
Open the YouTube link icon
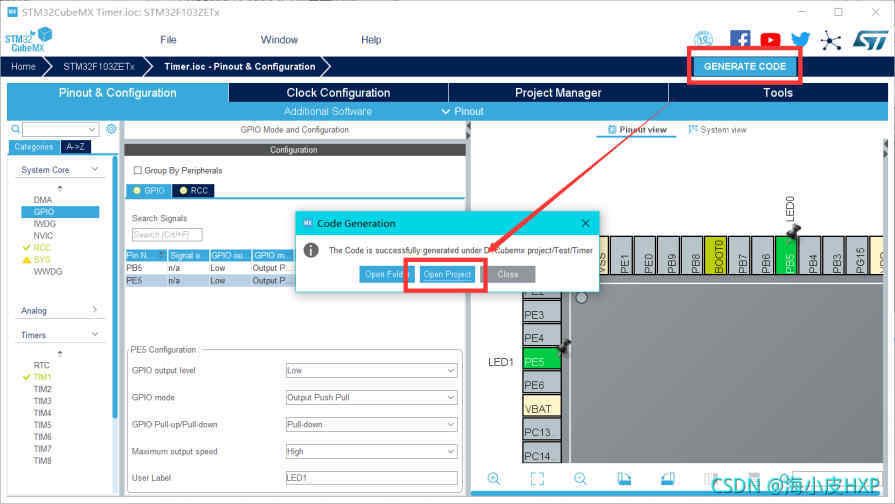770,40
